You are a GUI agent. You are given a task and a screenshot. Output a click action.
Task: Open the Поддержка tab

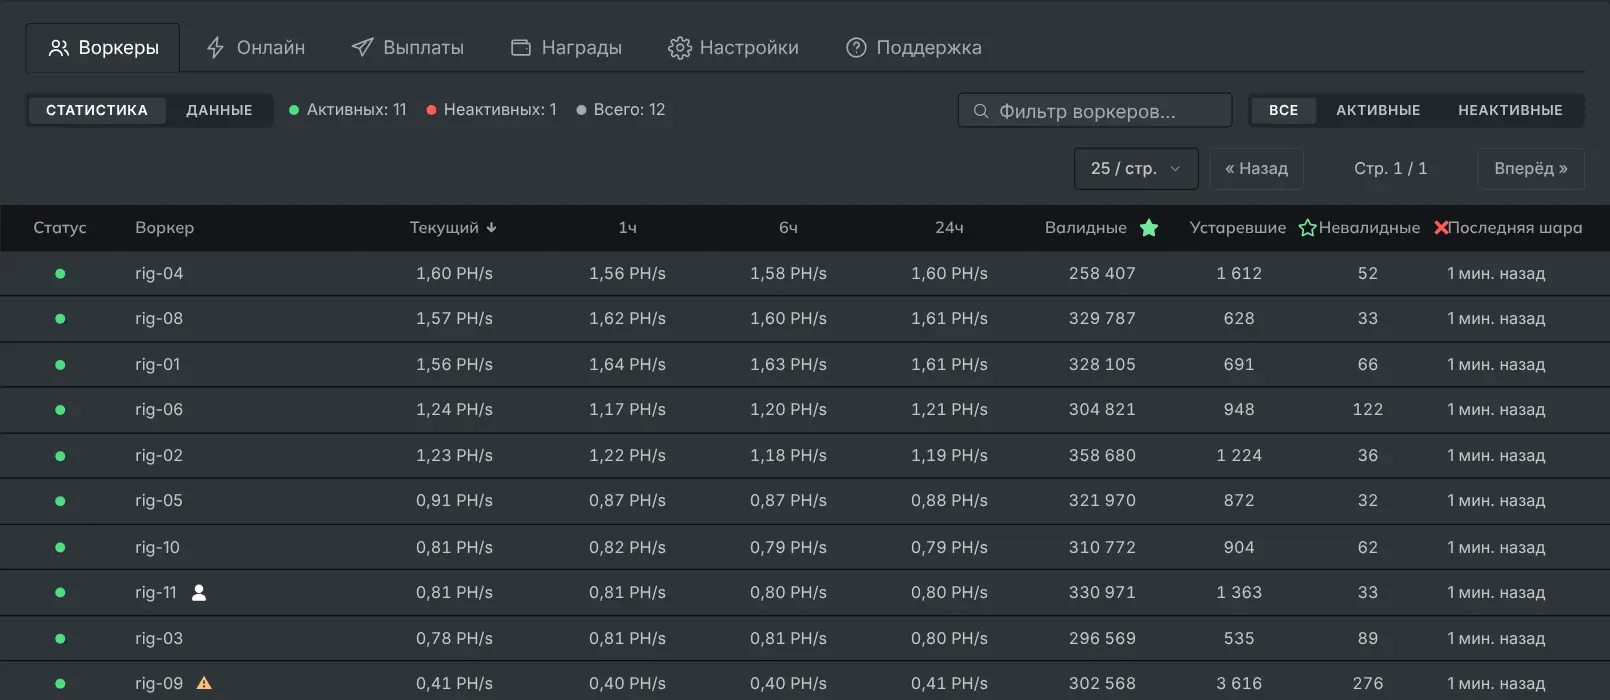pos(913,48)
